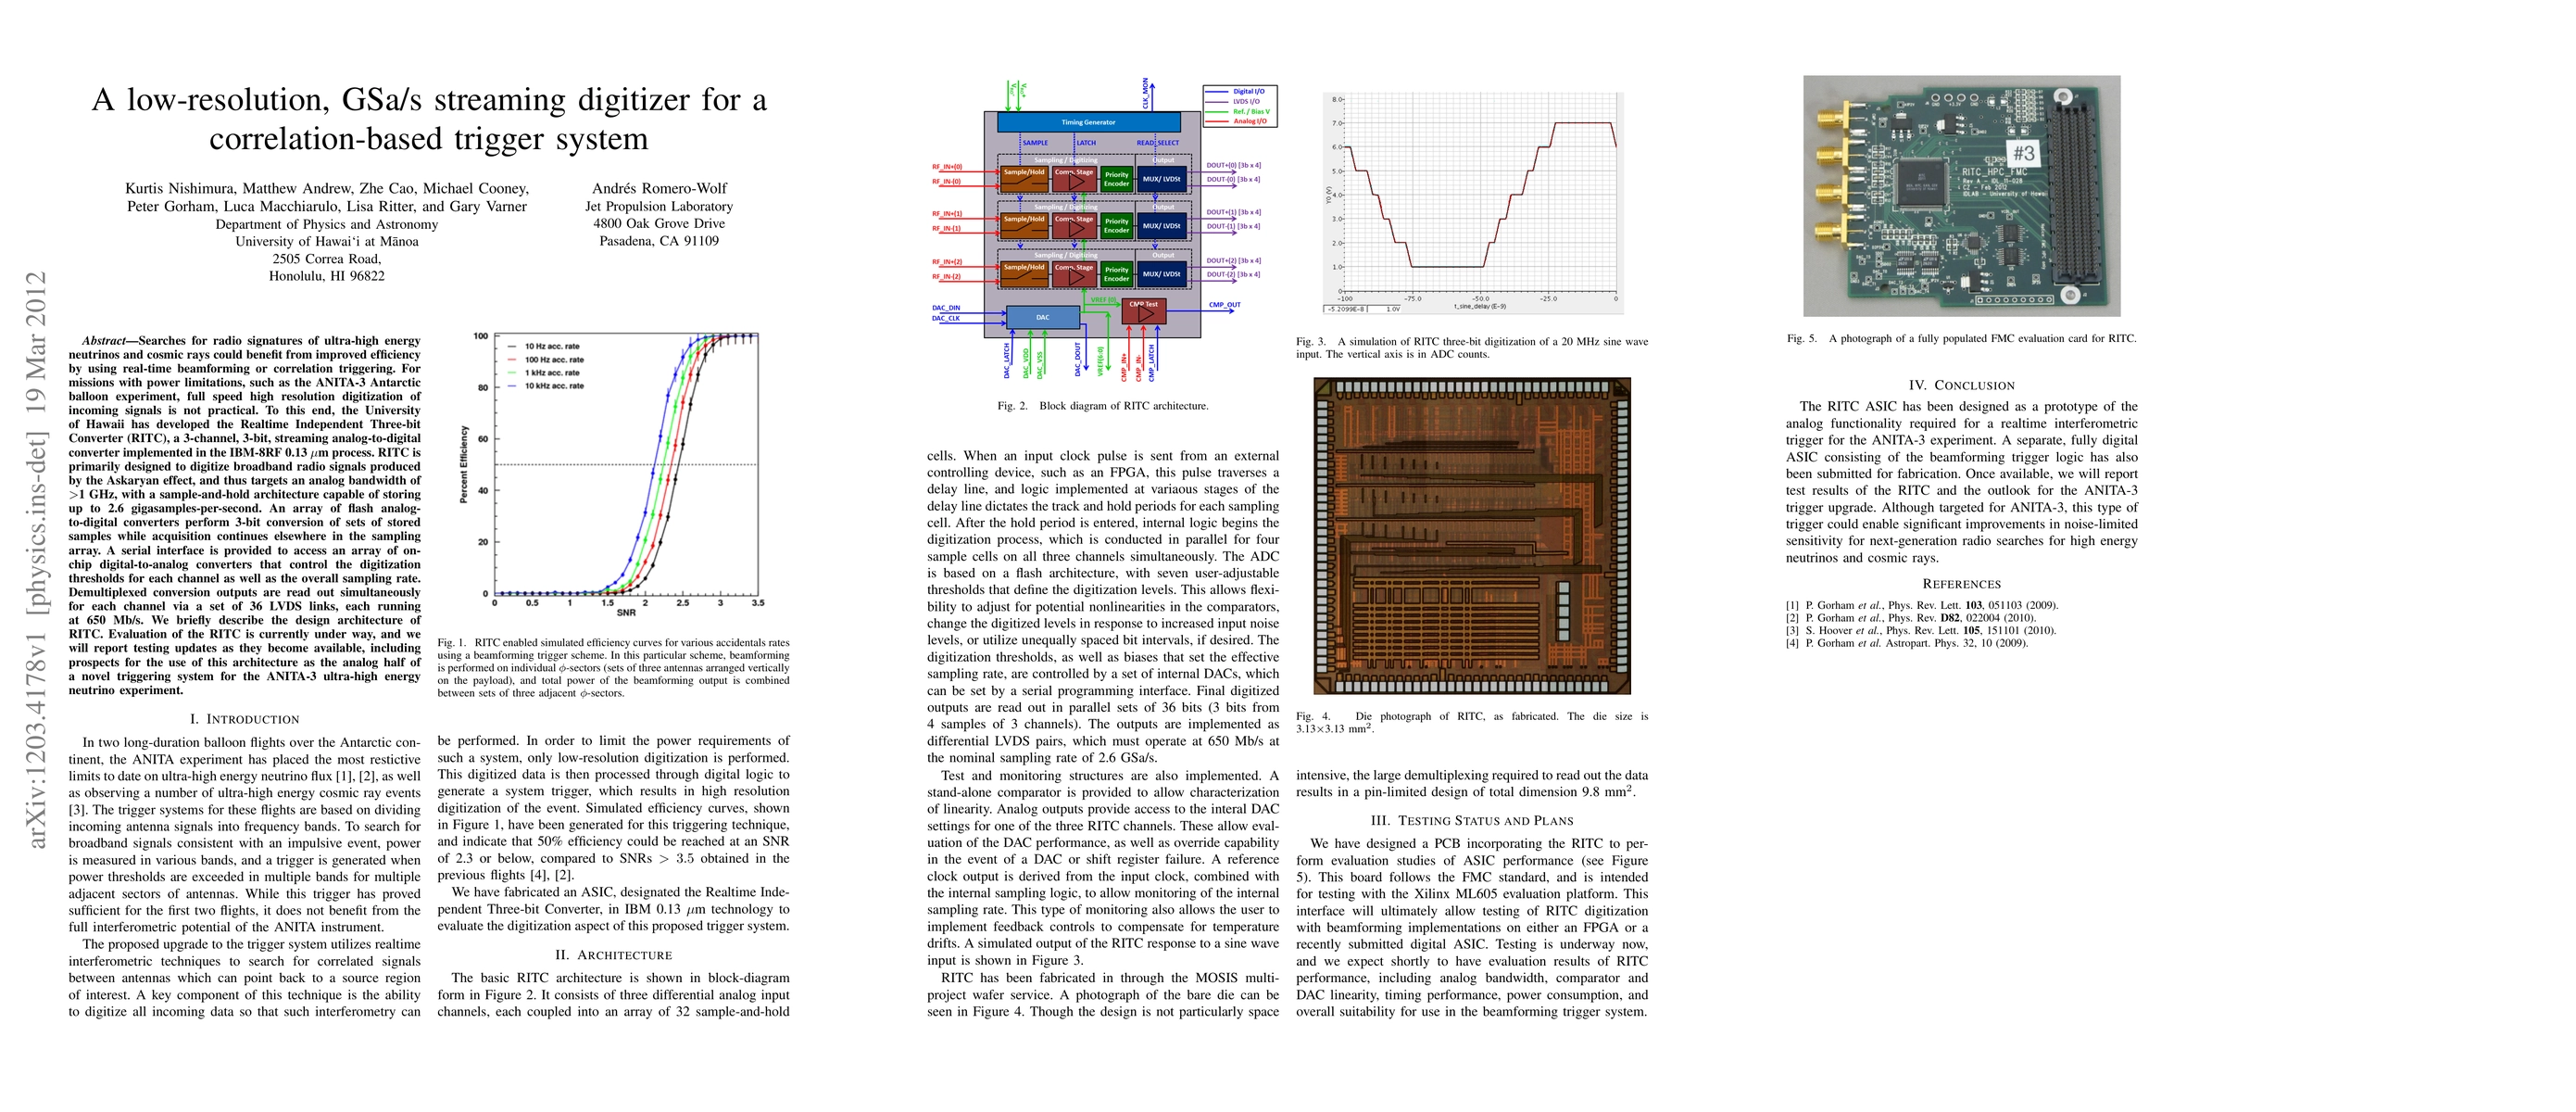The width and height of the screenshot is (2576, 1112).
Task: Click the top-row Sample/Hold block
Action: point(1024,179)
